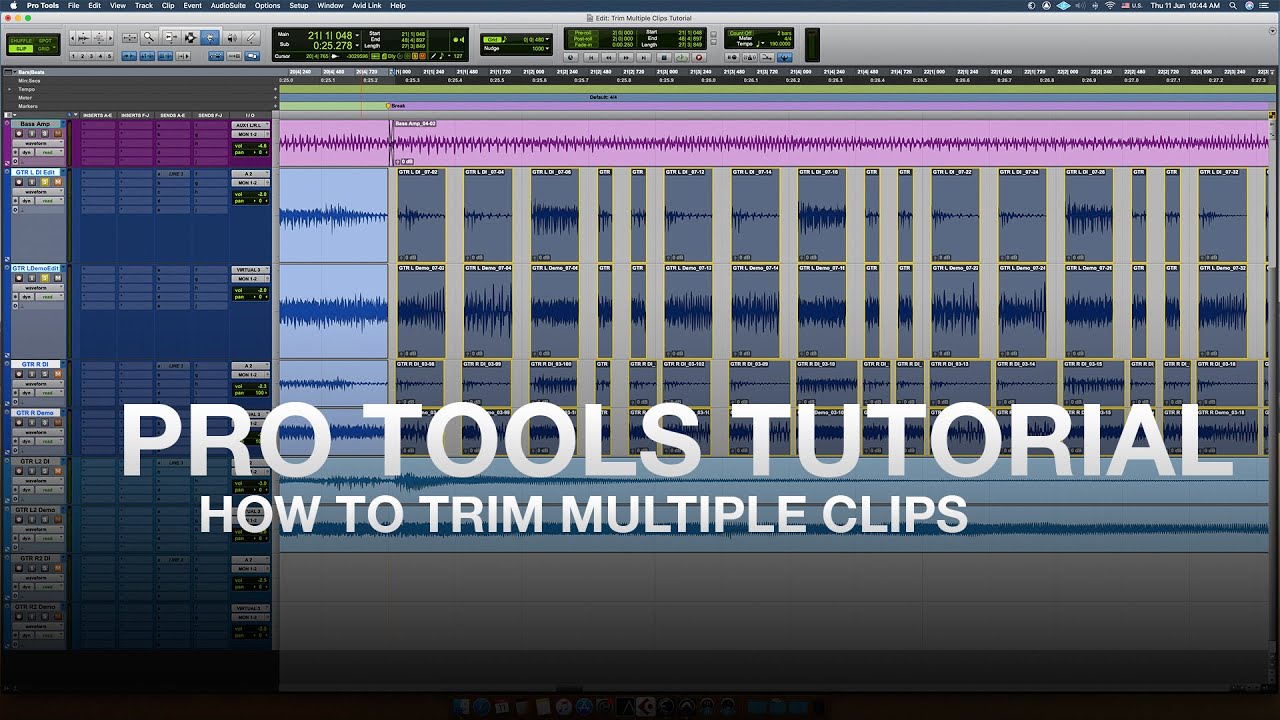Click Bass Amp volume field

(250, 146)
